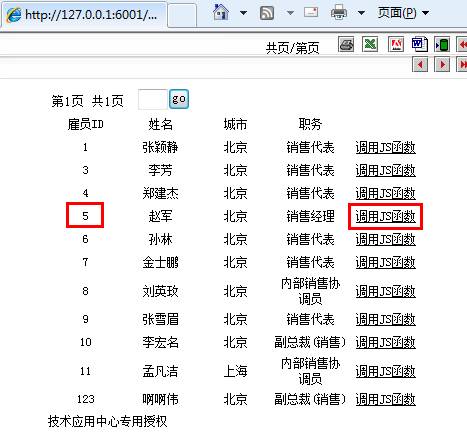Image resolution: width=467 pixels, height=434 pixels.
Task: Open the 页面(P) menu
Action: point(403,13)
